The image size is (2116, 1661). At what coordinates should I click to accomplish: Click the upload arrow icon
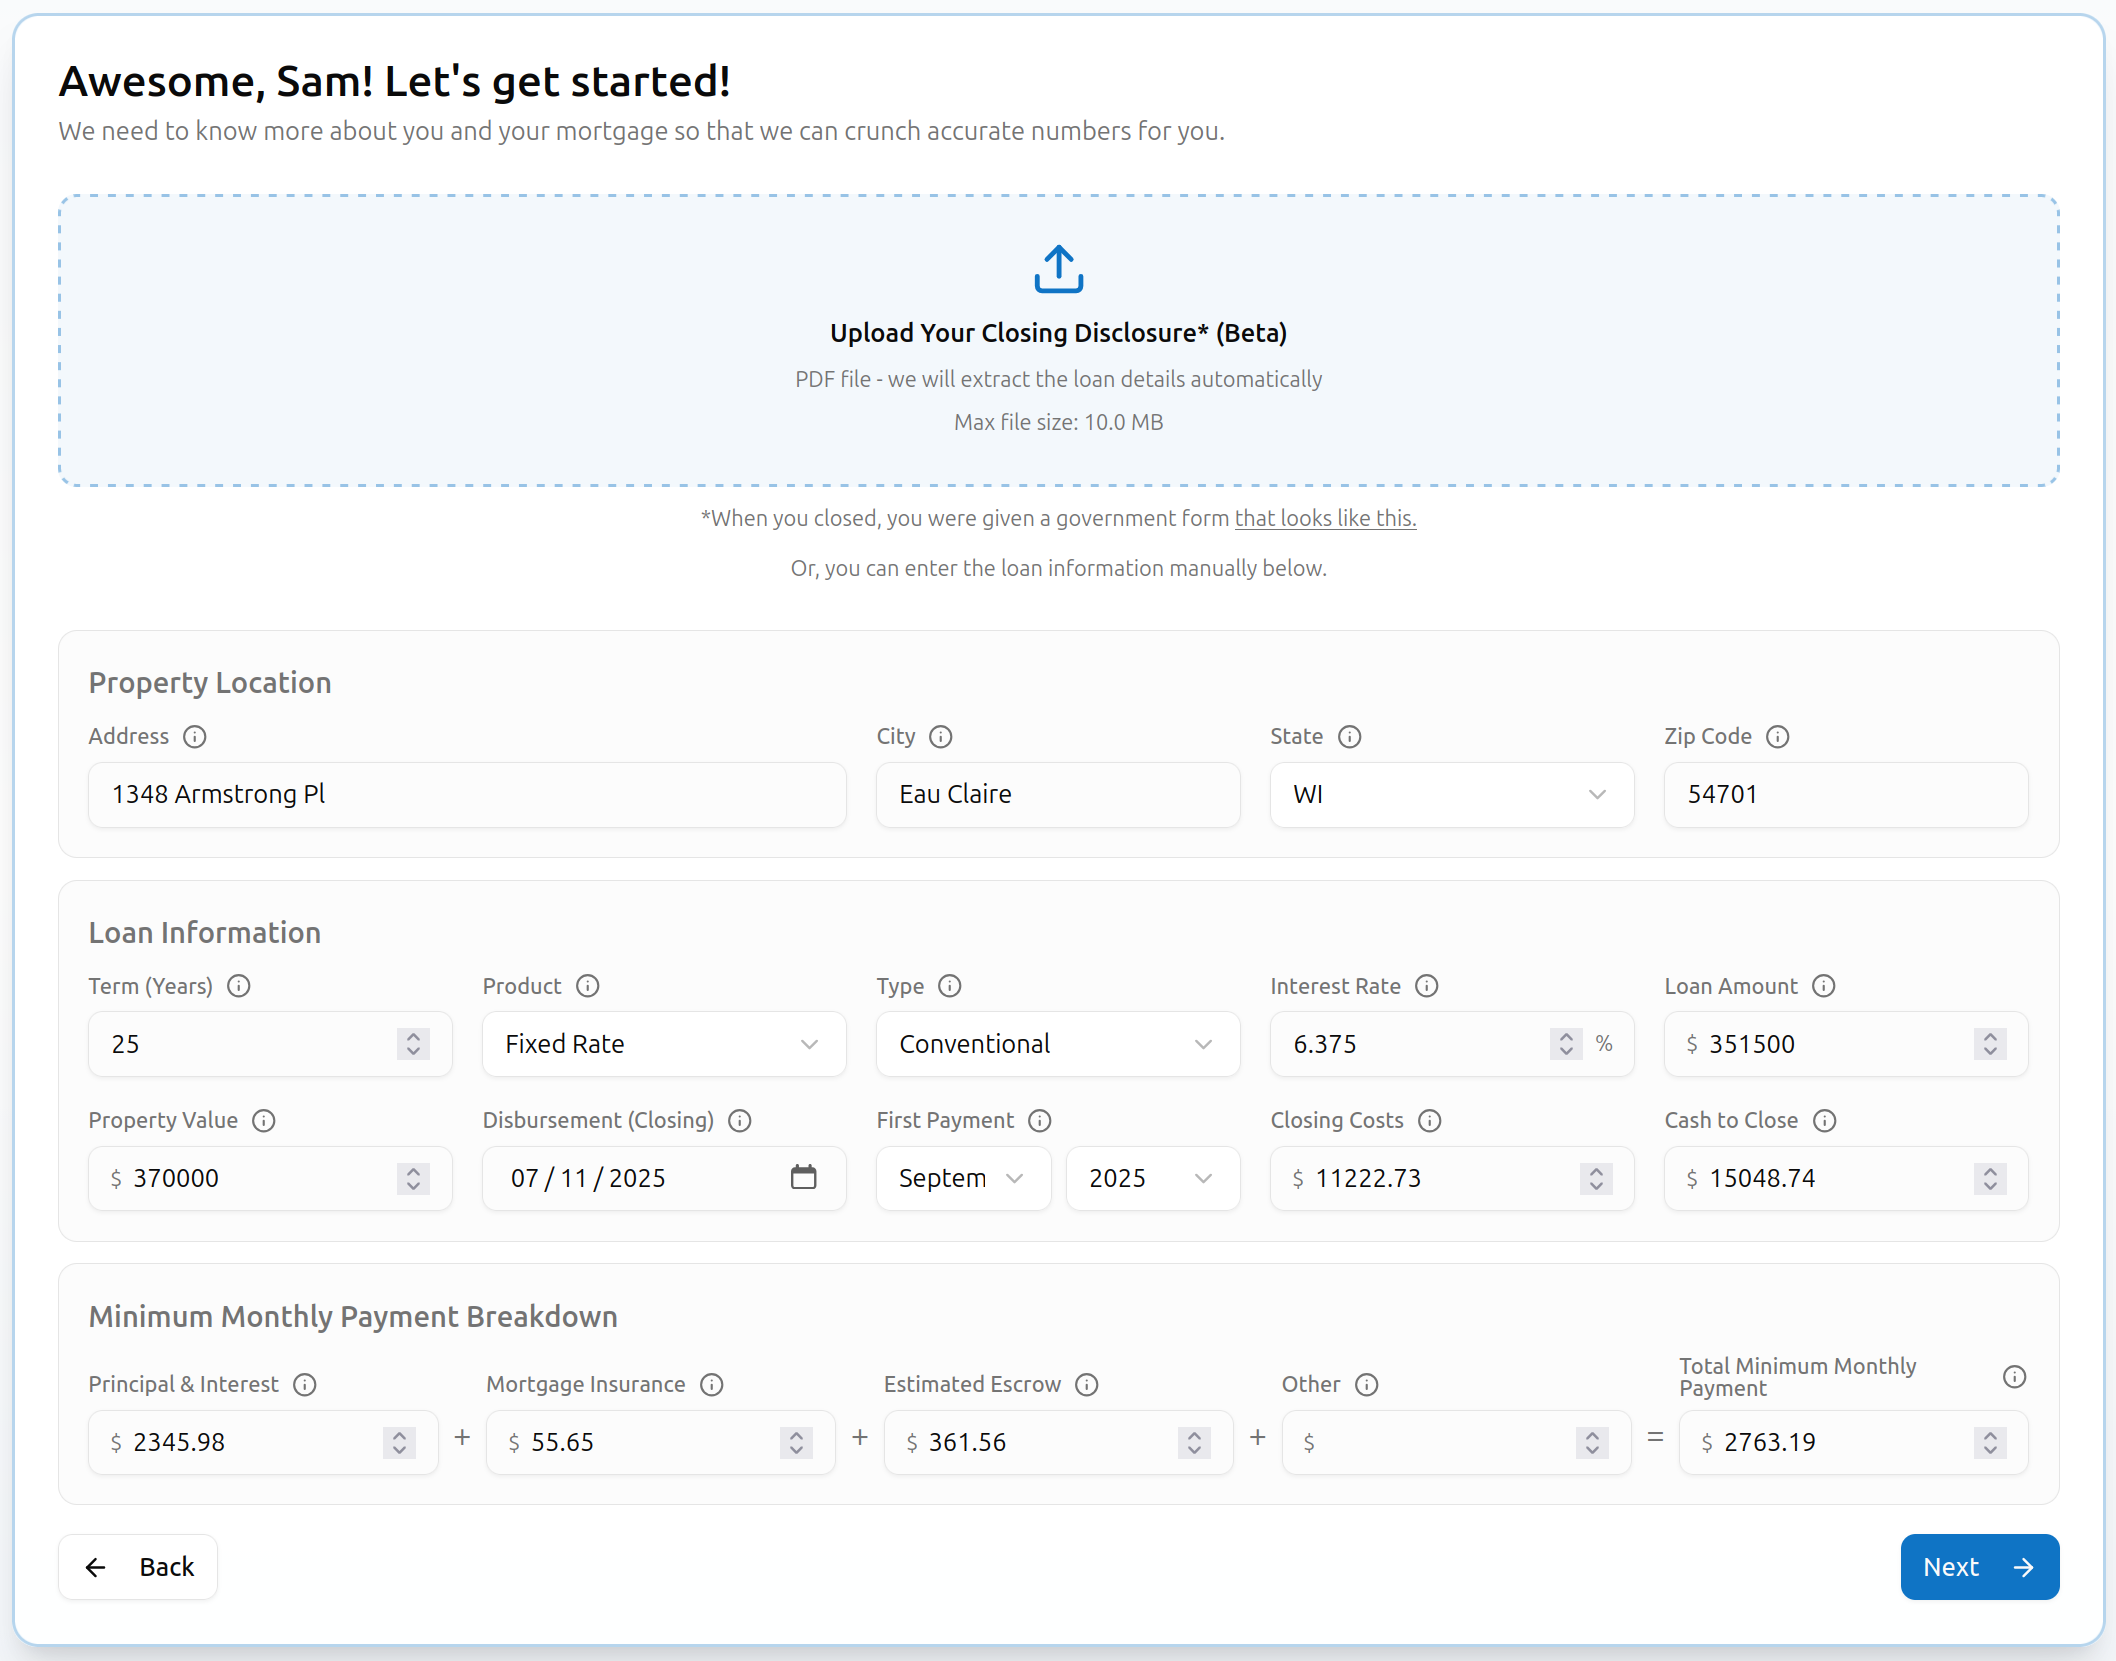(x=1058, y=269)
